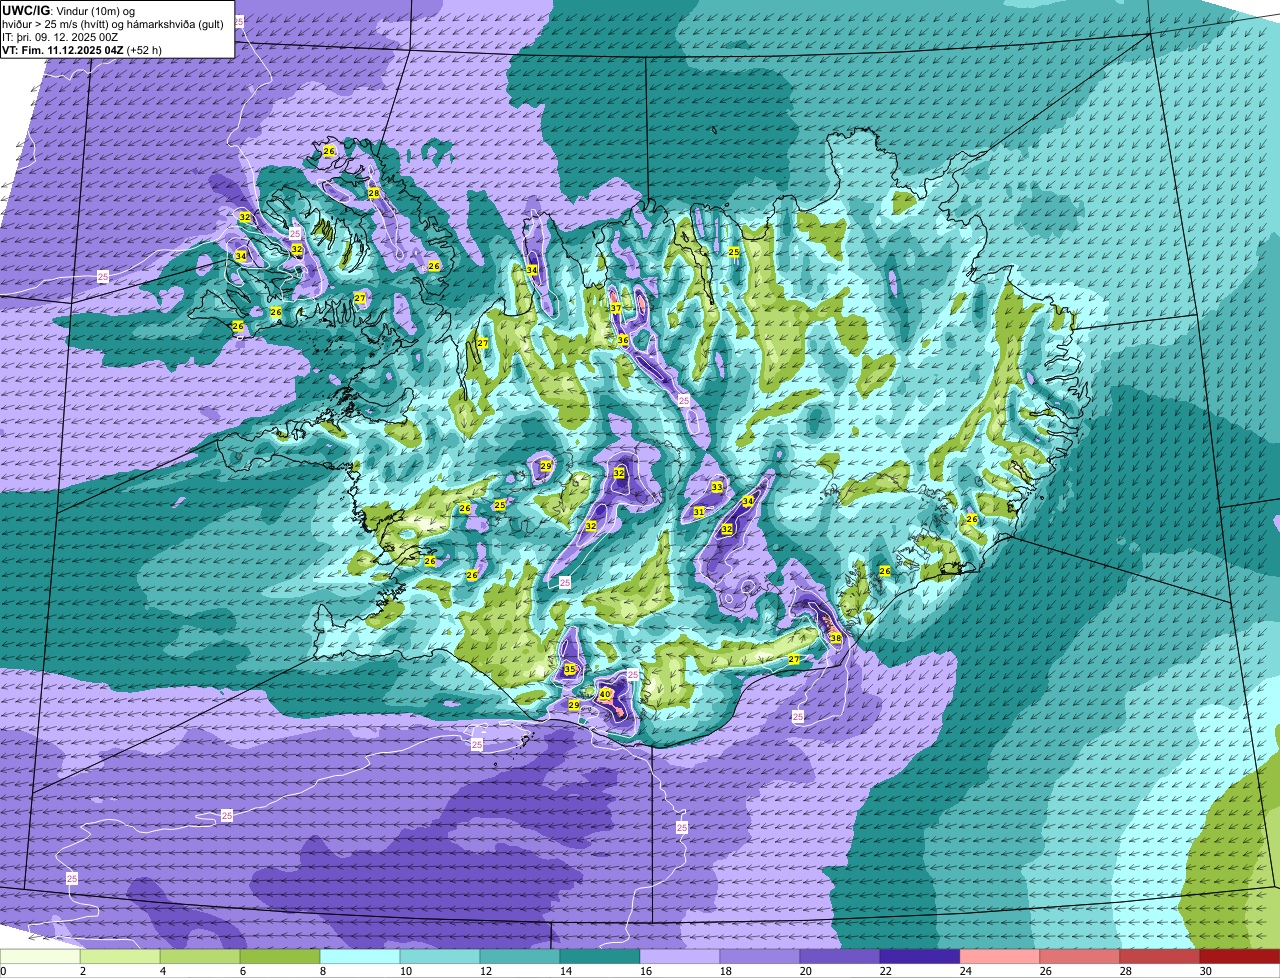Click the legend tick label 30
The image size is (1280, 978).
[1206, 971]
